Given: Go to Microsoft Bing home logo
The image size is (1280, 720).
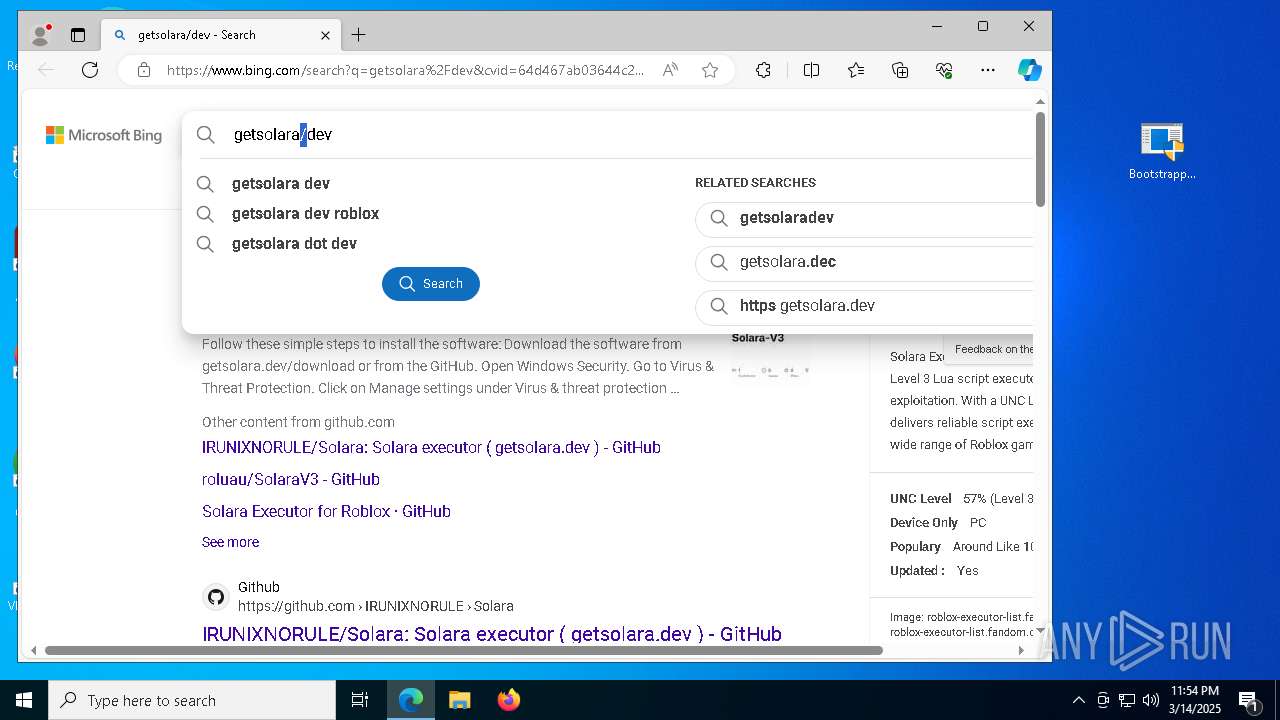Looking at the screenshot, I should (104, 135).
